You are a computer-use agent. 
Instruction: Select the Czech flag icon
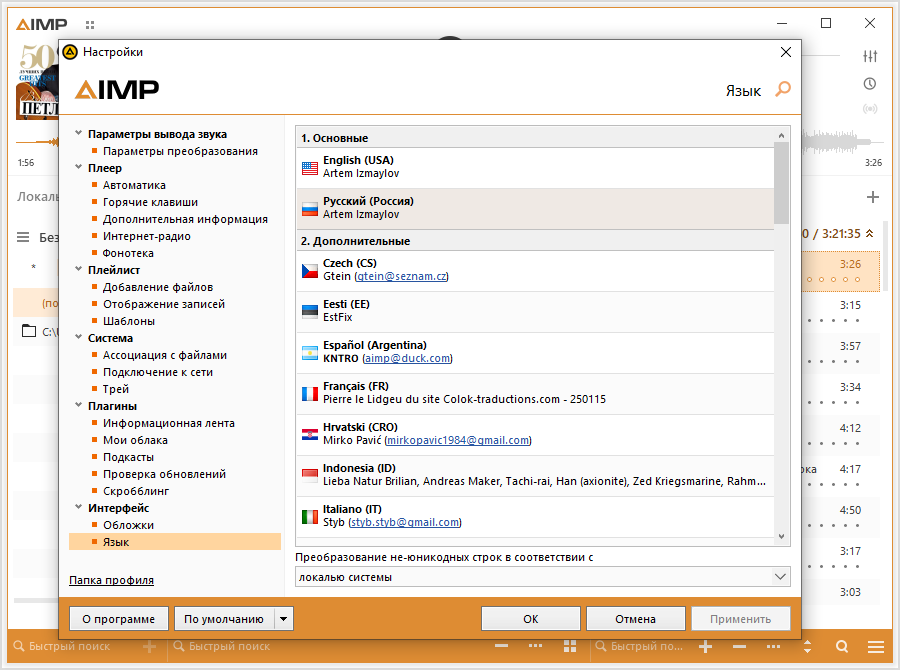[x=310, y=270]
